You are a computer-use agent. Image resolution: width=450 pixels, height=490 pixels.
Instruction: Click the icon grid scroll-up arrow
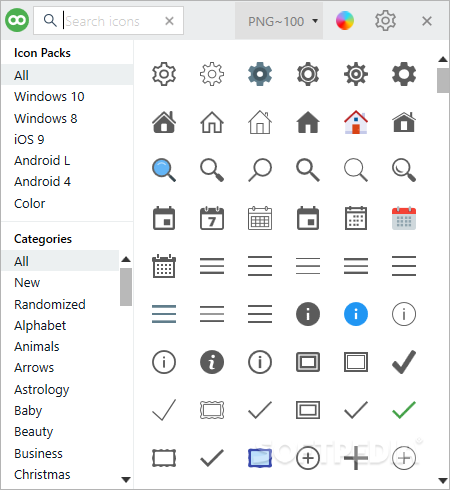[443, 59]
